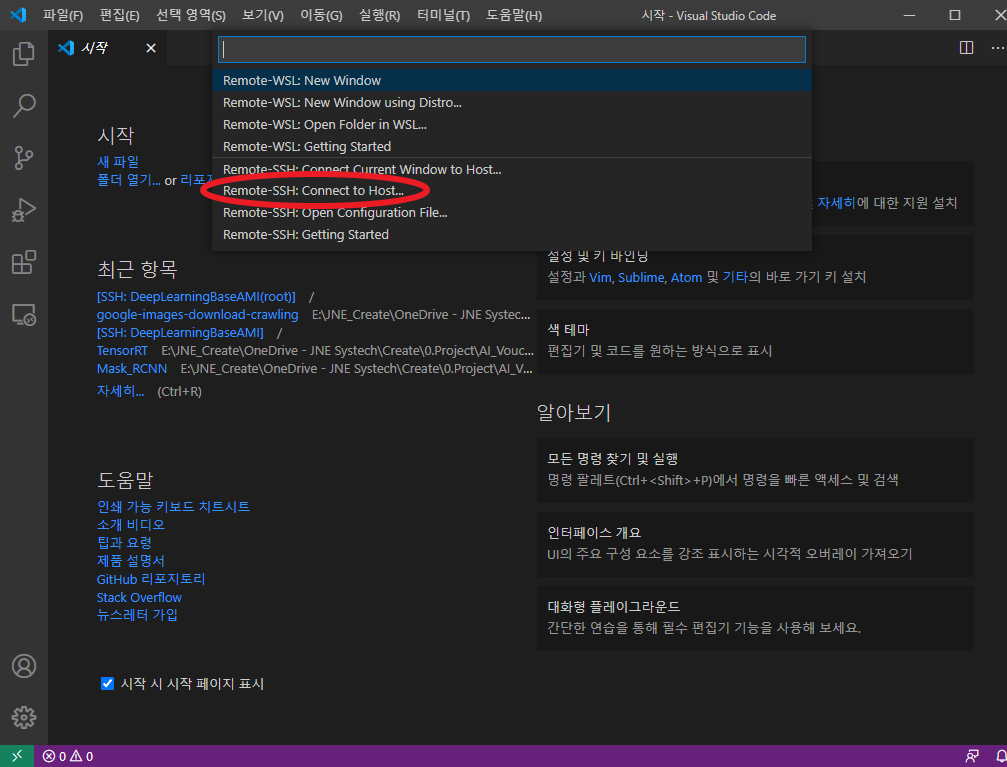Open GitHub 리포지토리 link

click(x=151, y=579)
